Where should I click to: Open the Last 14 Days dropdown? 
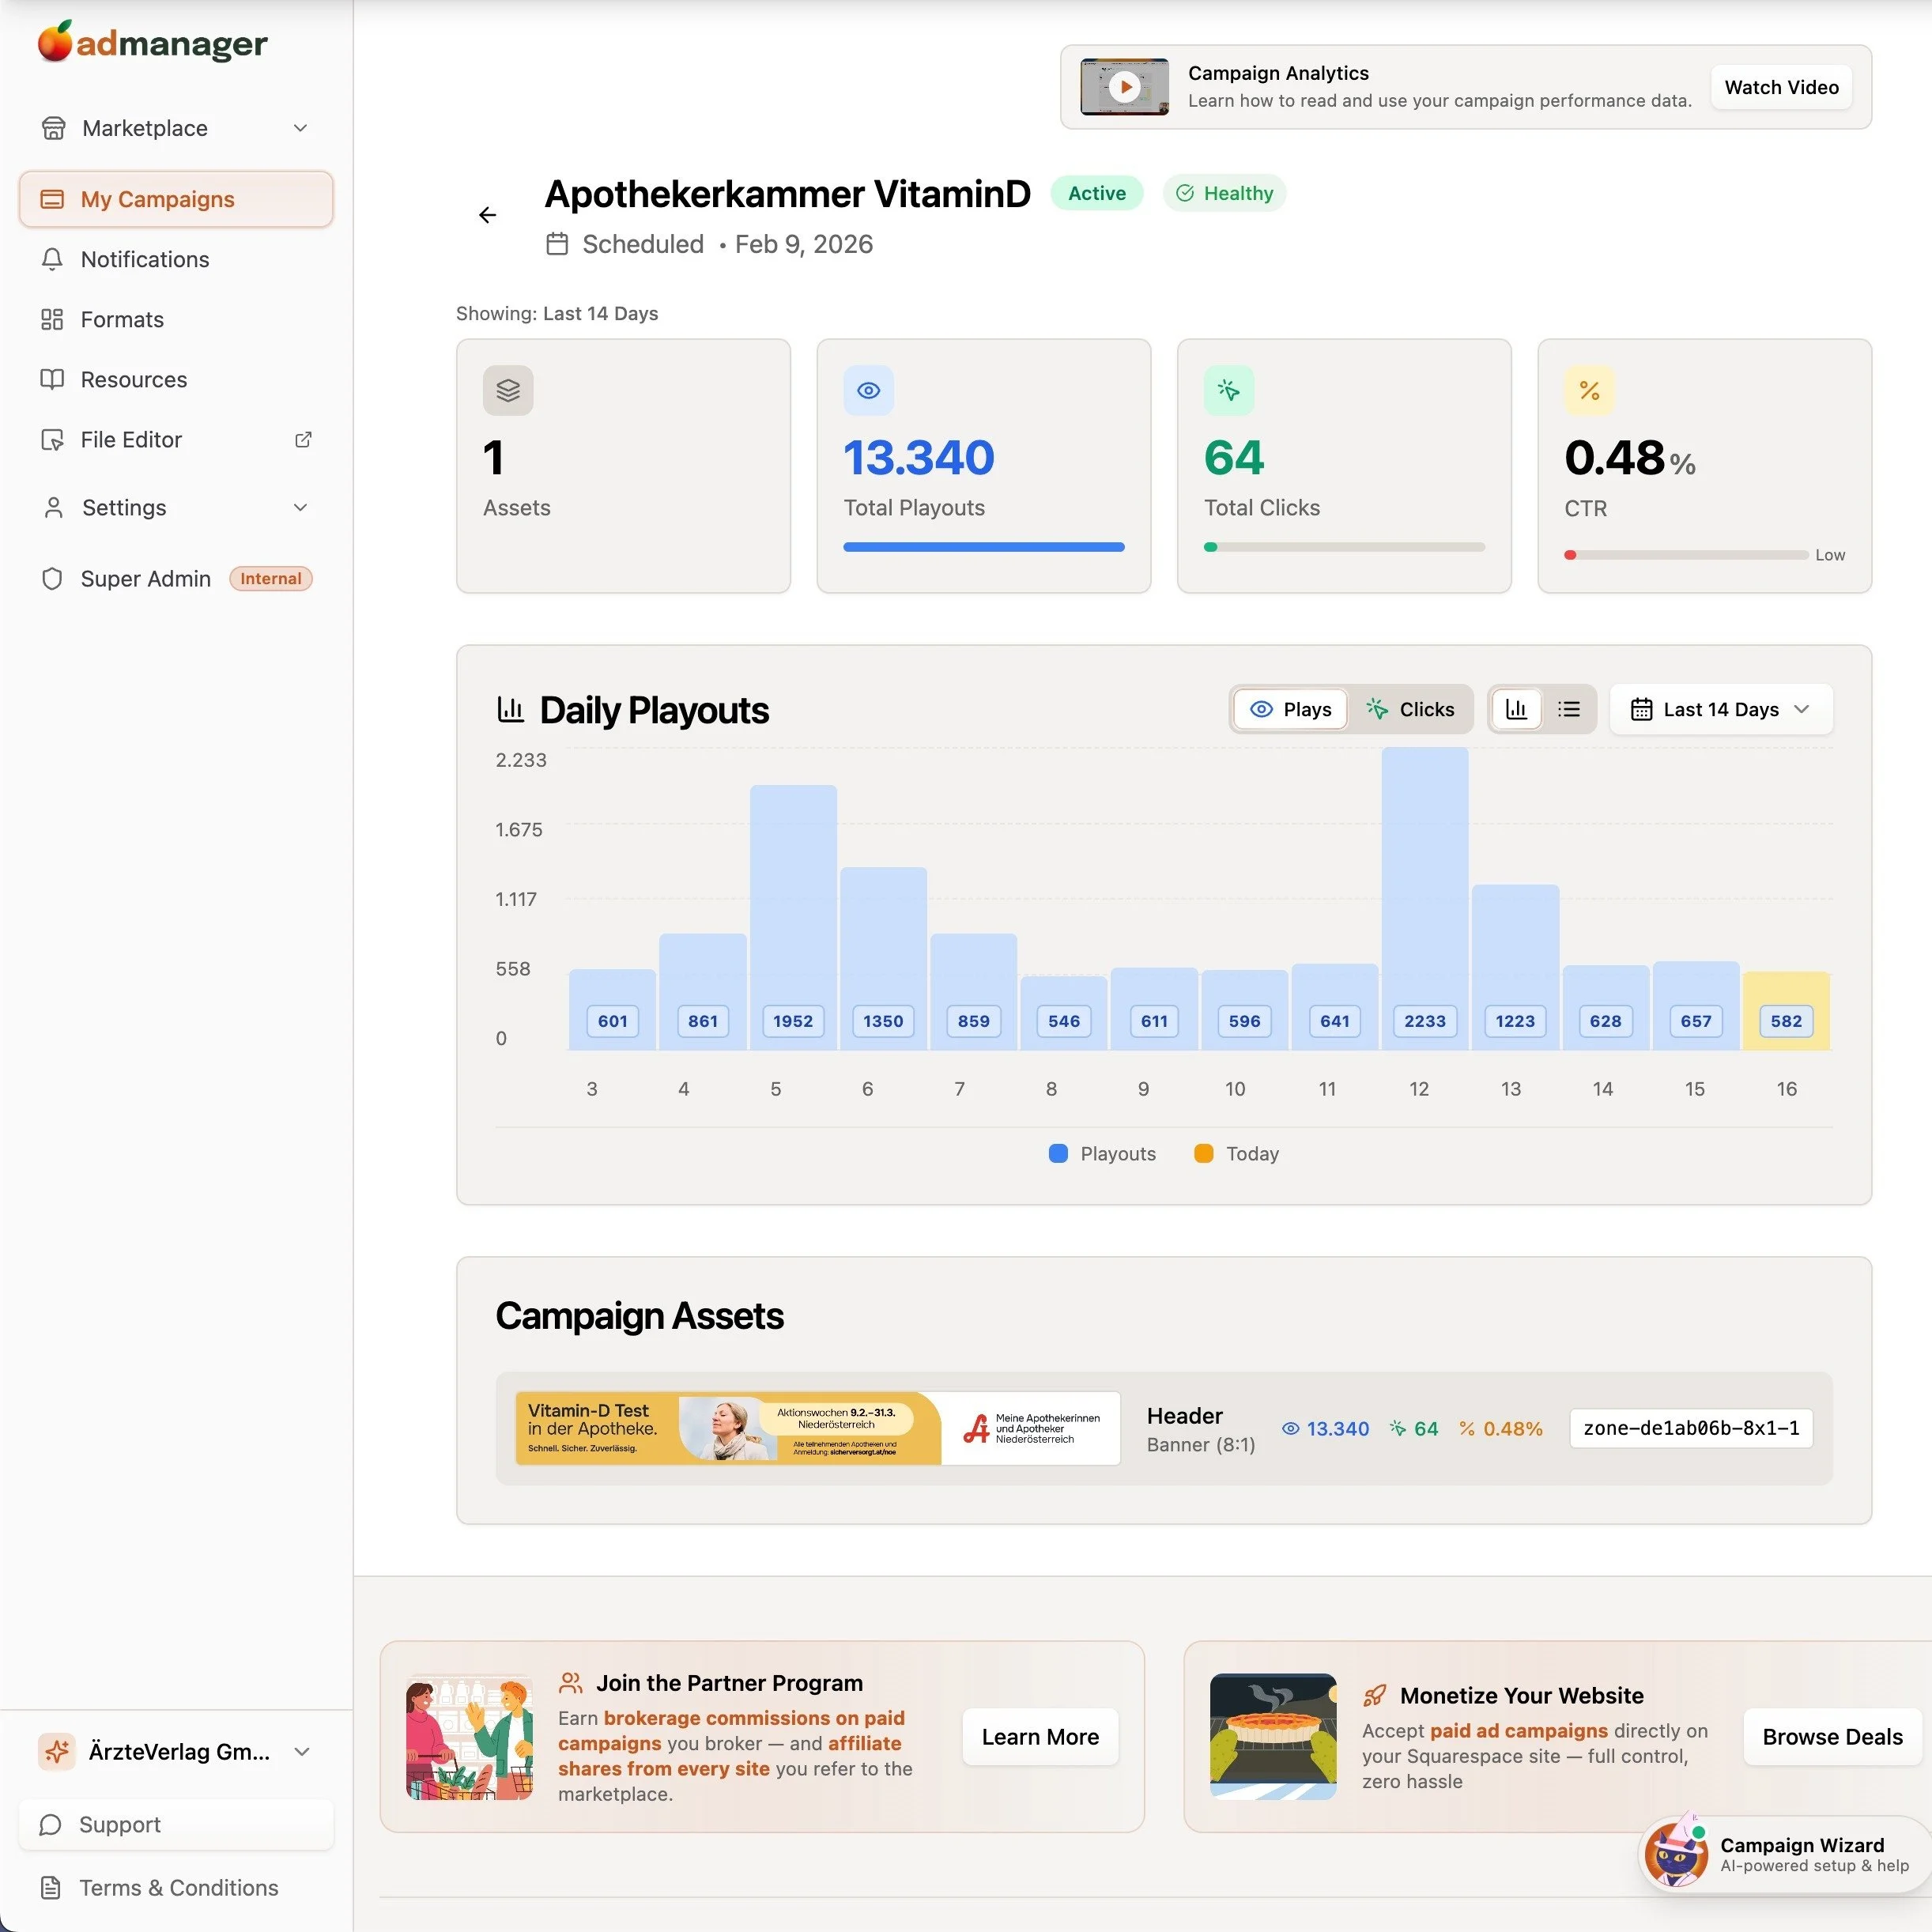pos(1720,709)
